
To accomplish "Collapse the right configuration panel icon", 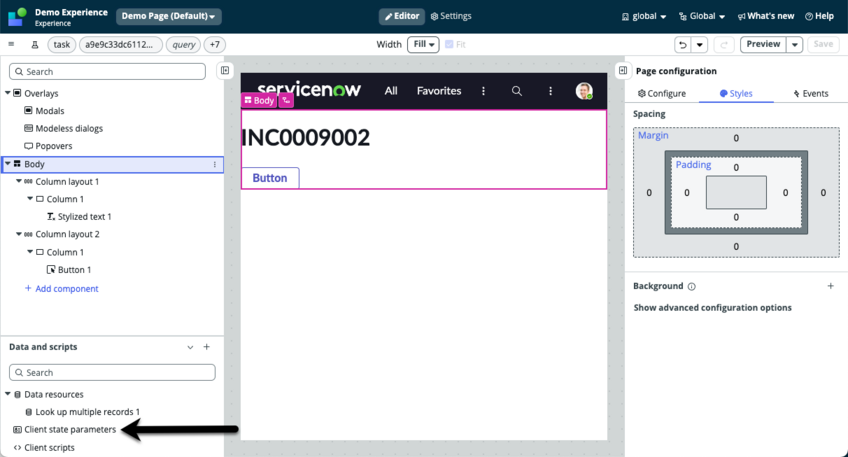I will pos(623,70).
